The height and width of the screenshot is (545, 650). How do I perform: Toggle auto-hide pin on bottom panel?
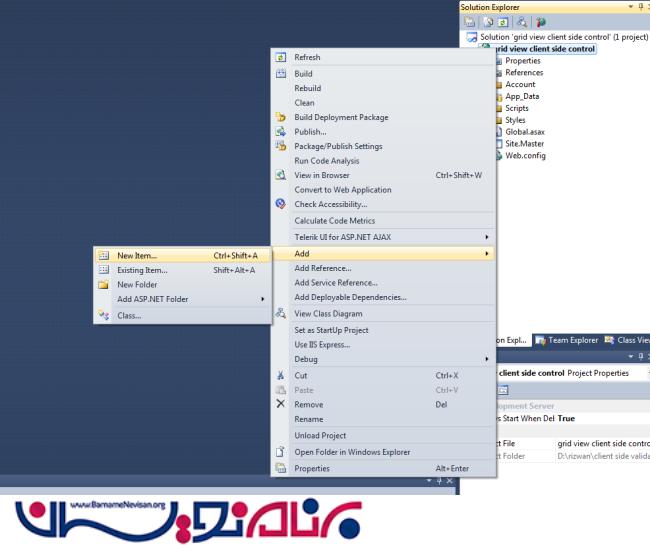[439, 481]
